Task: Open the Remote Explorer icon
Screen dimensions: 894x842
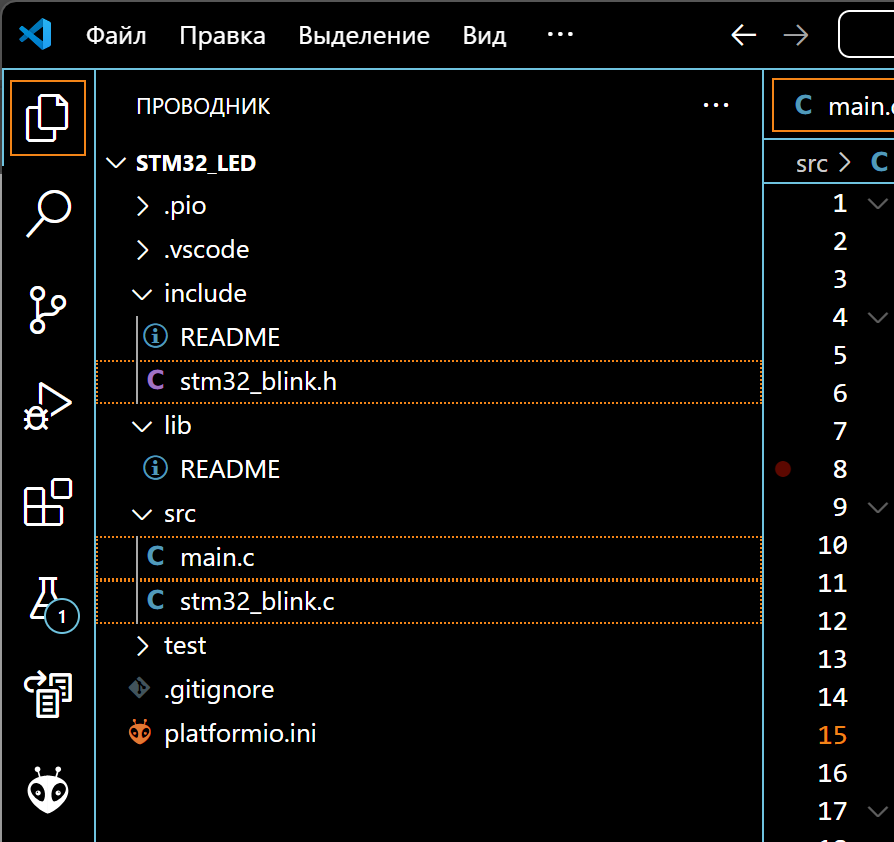Action: tap(48, 695)
